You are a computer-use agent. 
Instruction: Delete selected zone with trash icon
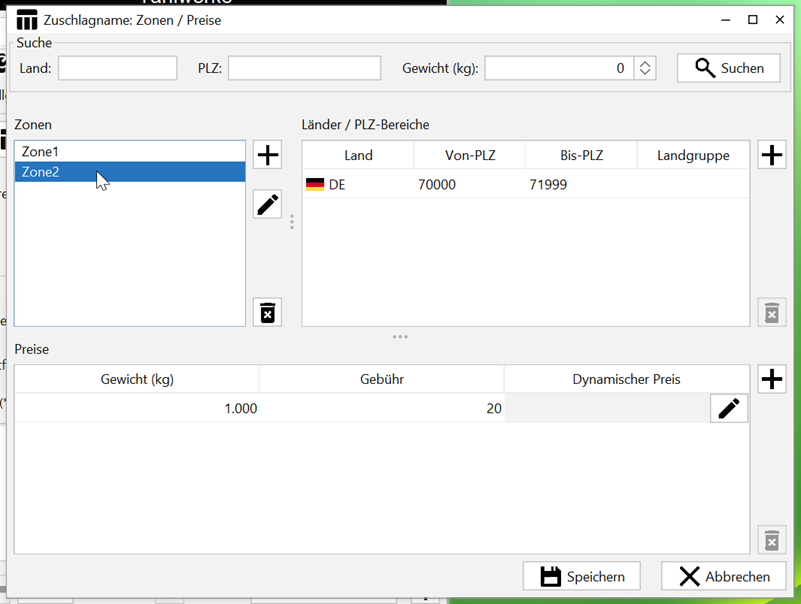pyautogui.click(x=268, y=313)
